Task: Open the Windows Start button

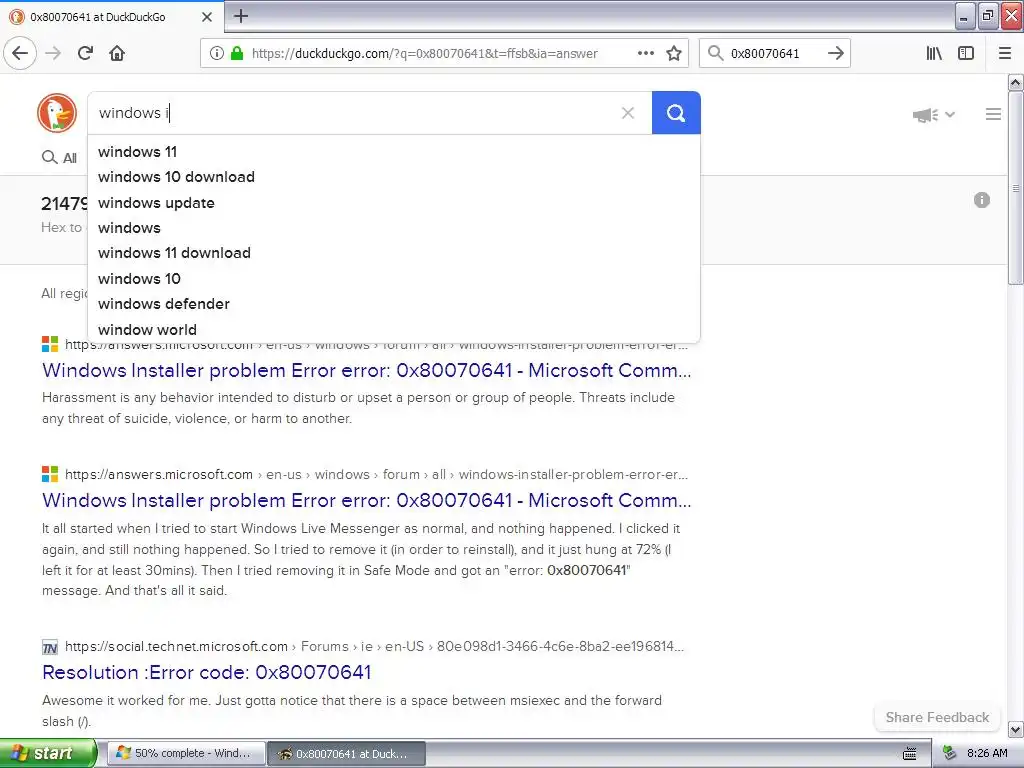Action: pyautogui.click(x=48, y=753)
